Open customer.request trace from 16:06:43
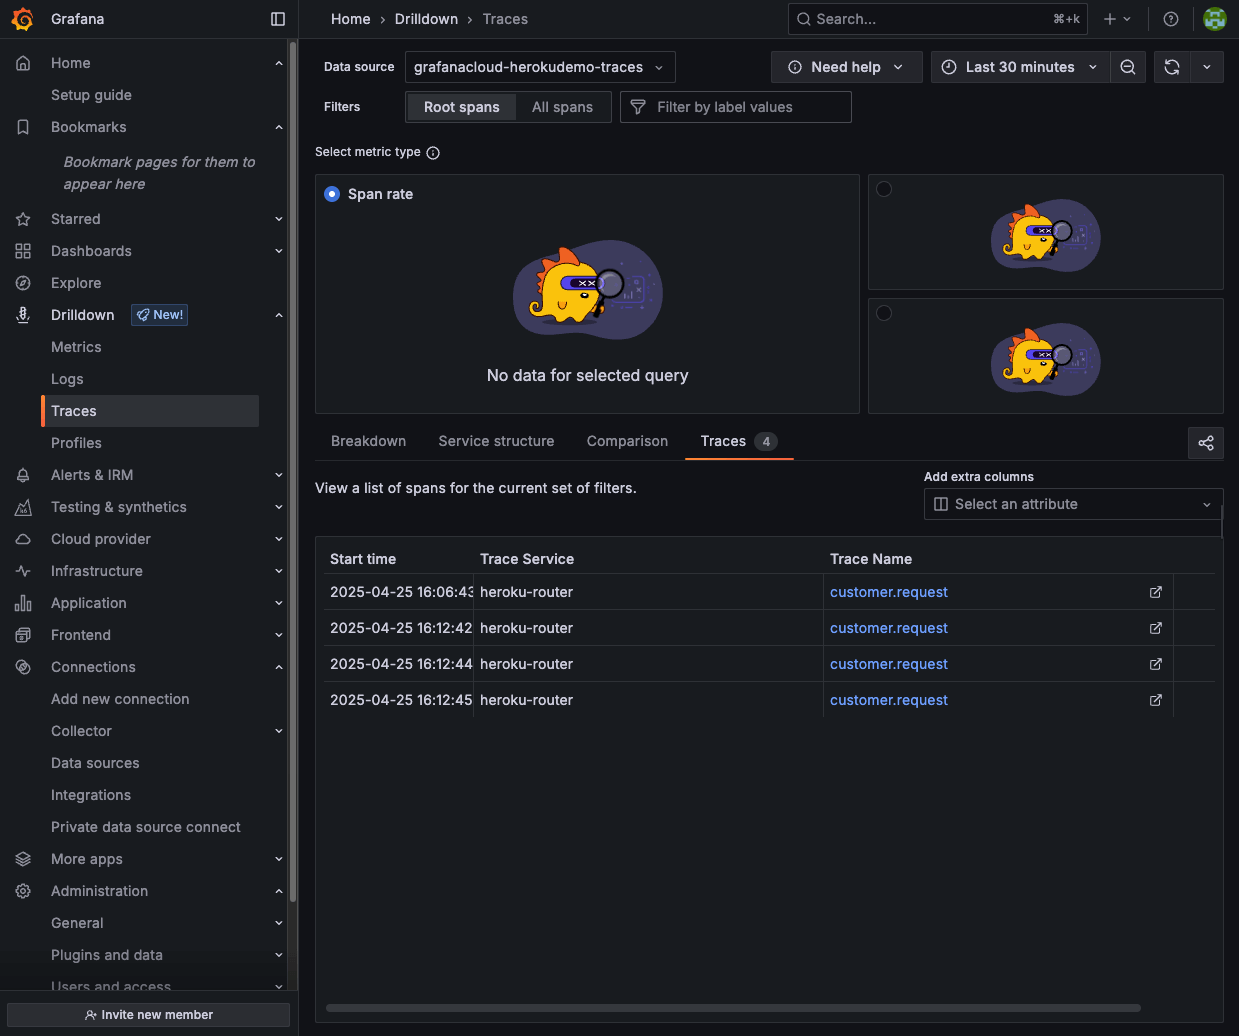 tap(889, 592)
